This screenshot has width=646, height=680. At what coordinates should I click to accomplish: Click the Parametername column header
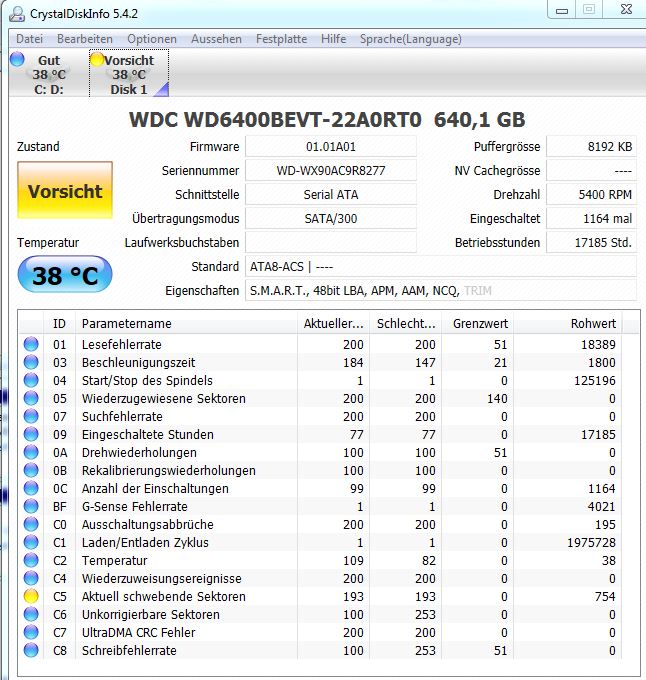186,324
